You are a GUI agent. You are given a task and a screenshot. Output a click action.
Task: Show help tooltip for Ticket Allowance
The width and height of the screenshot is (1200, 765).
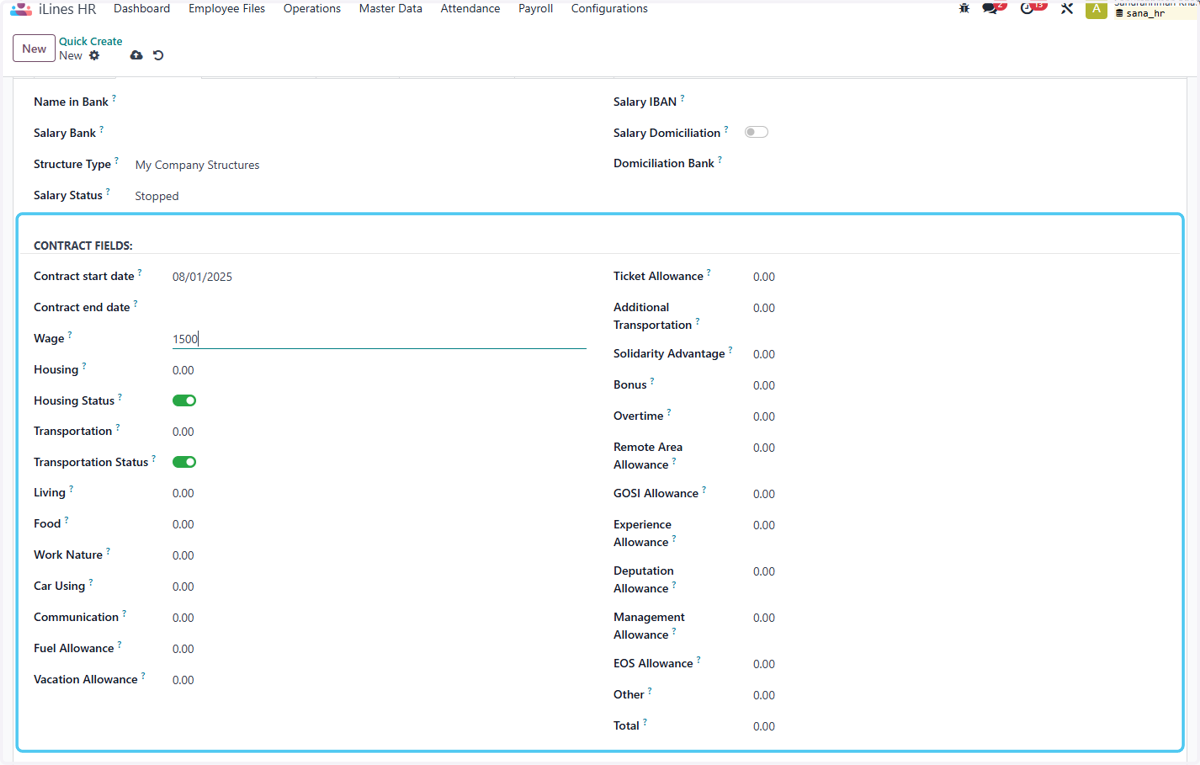pos(709,272)
